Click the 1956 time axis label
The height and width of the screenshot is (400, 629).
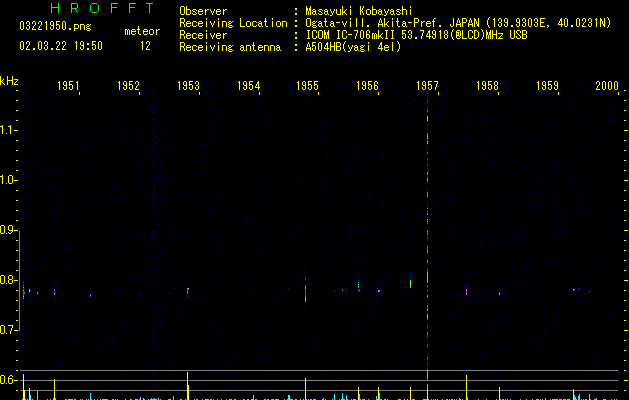coord(367,86)
